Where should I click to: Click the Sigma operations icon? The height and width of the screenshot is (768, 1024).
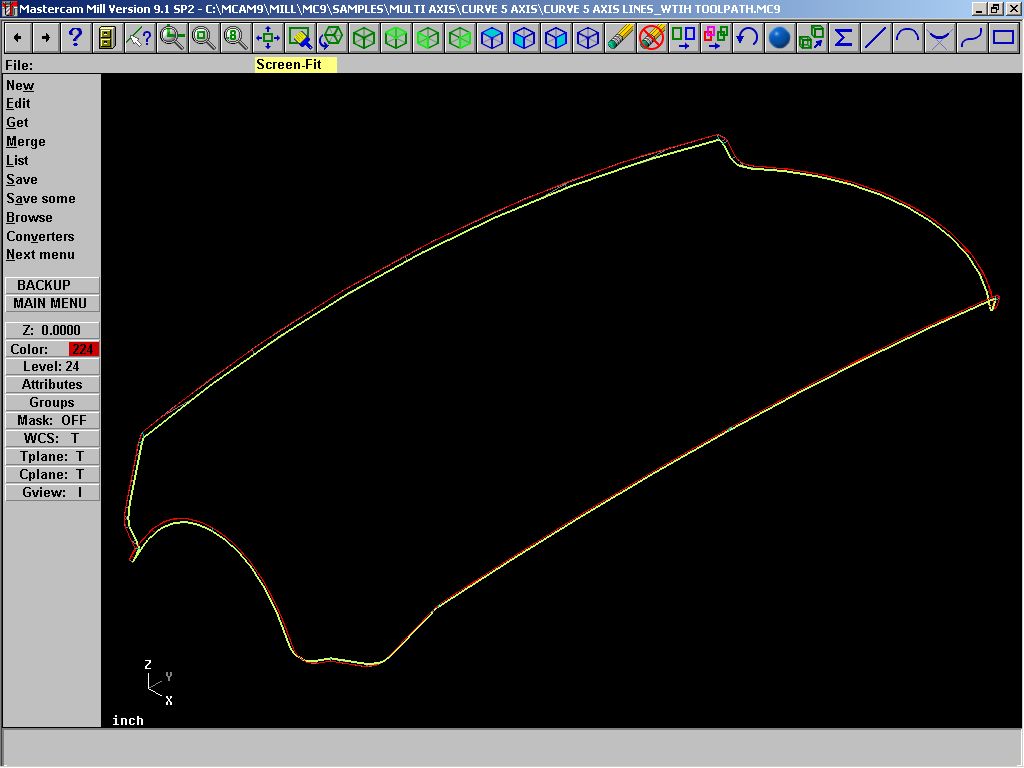tap(844, 38)
